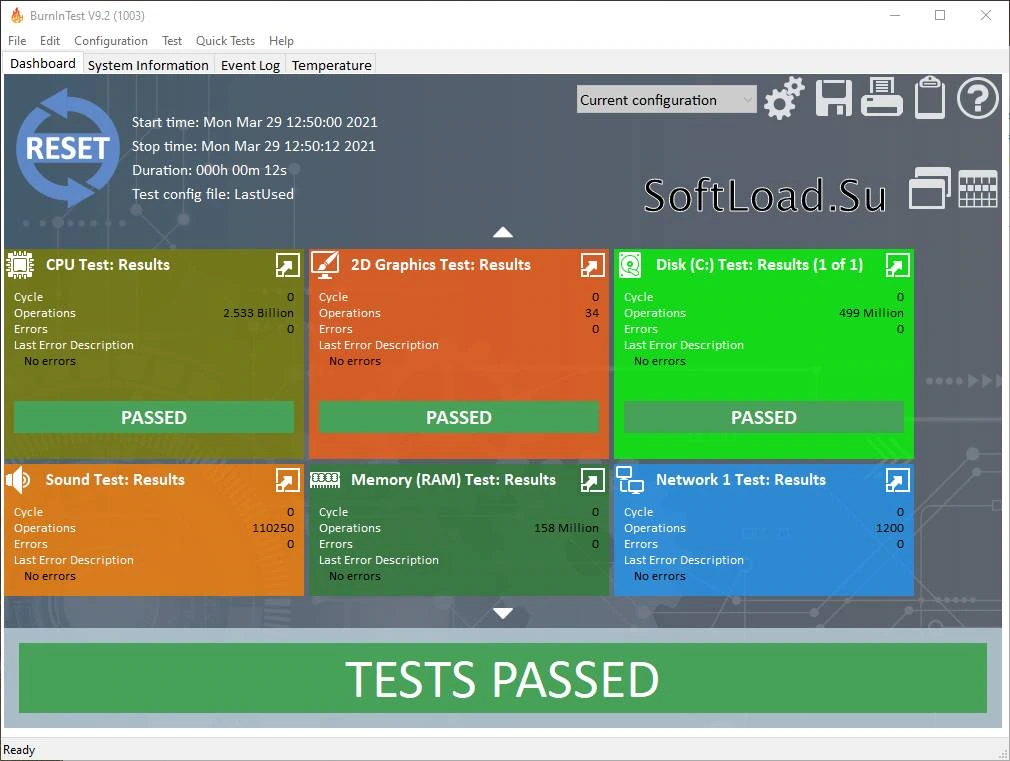Open test configuration gears icon
Screen dimensions: 1010x761
[784, 99]
